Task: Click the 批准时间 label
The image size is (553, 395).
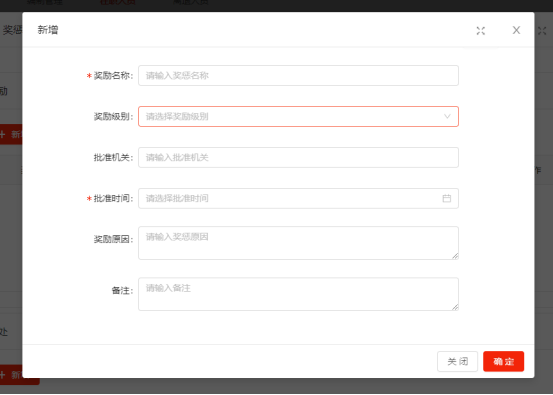Action: point(113,198)
